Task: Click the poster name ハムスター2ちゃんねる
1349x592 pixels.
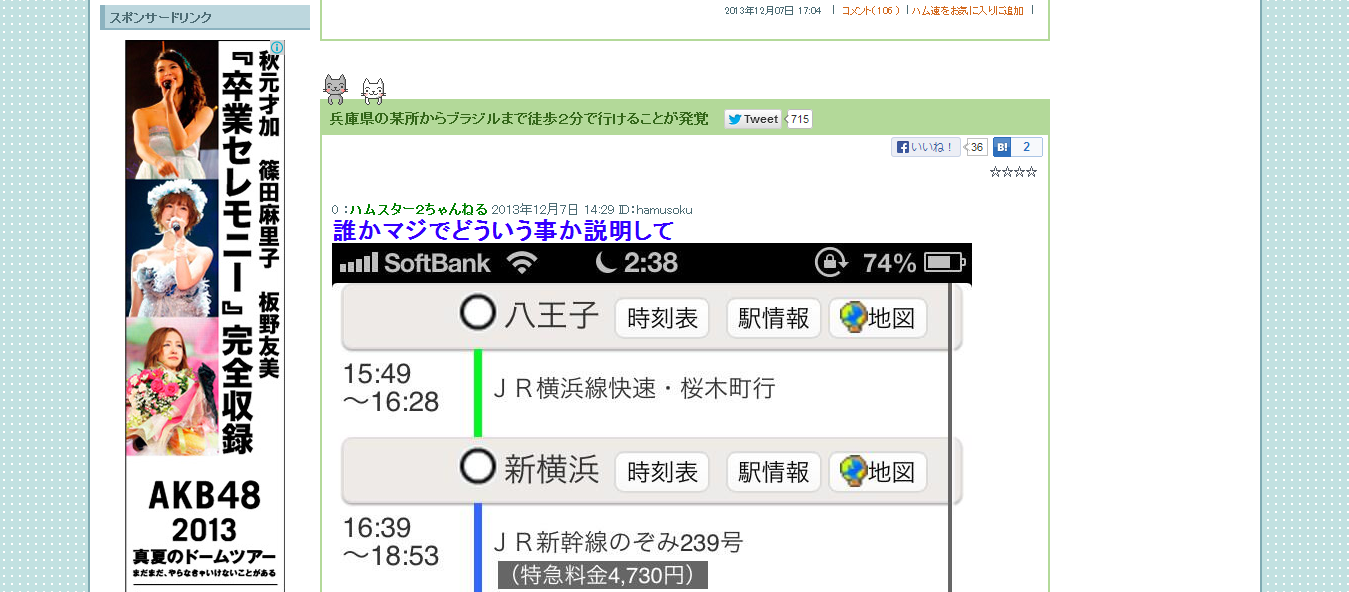Action: (x=418, y=209)
